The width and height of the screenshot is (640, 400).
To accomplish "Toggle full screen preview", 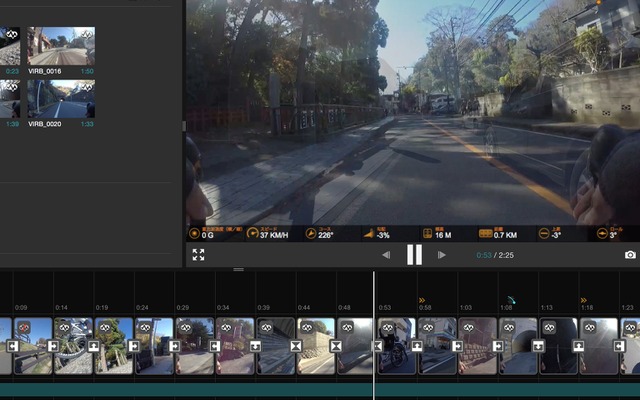I will 198,255.
